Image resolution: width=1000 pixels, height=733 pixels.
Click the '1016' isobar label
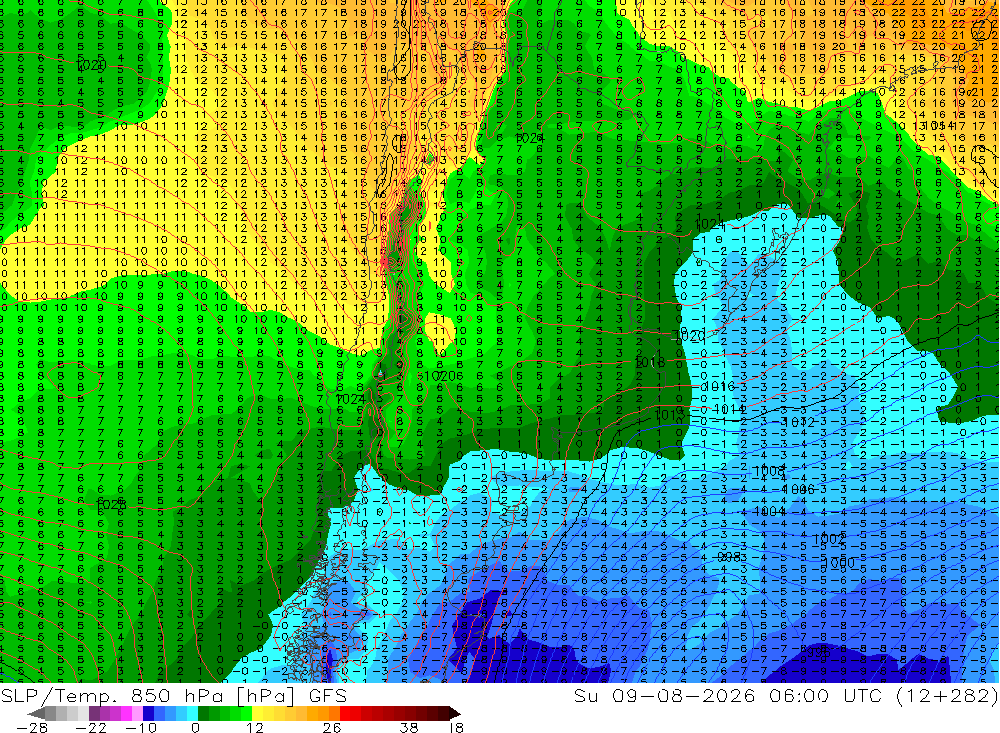pos(719,387)
